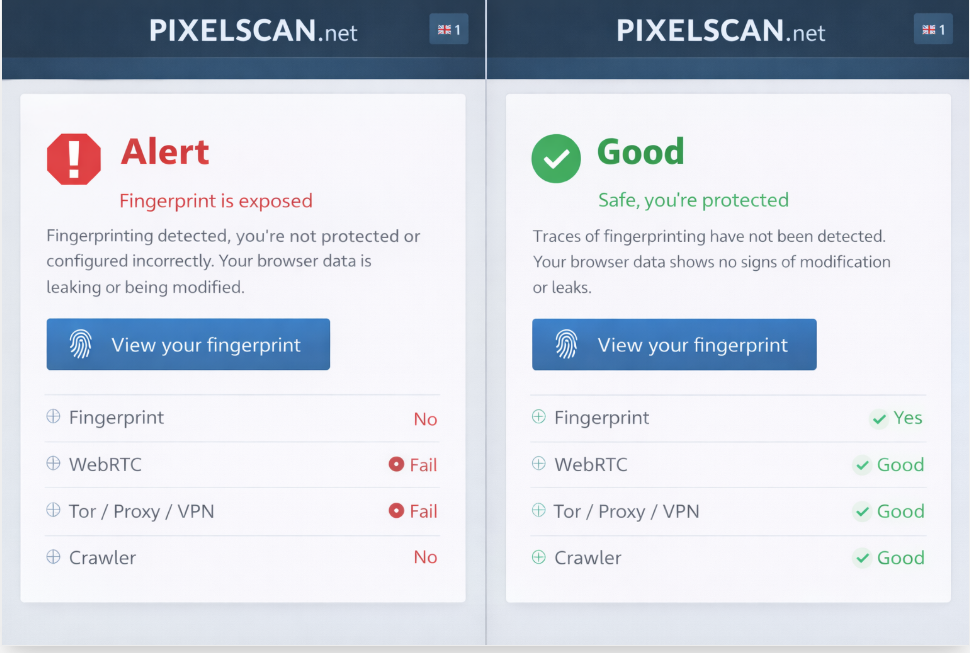The height and width of the screenshot is (653, 970).
Task: Select the No status next to Crawler
Action: tap(425, 557)
